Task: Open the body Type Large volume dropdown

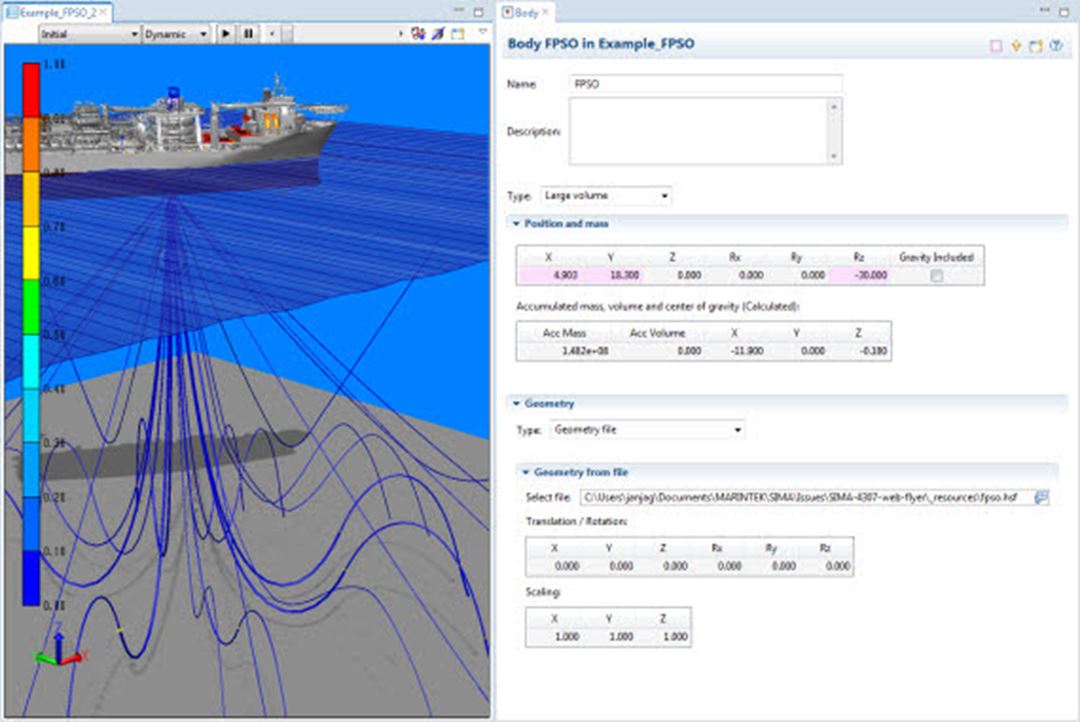Action: click(606, 196)
